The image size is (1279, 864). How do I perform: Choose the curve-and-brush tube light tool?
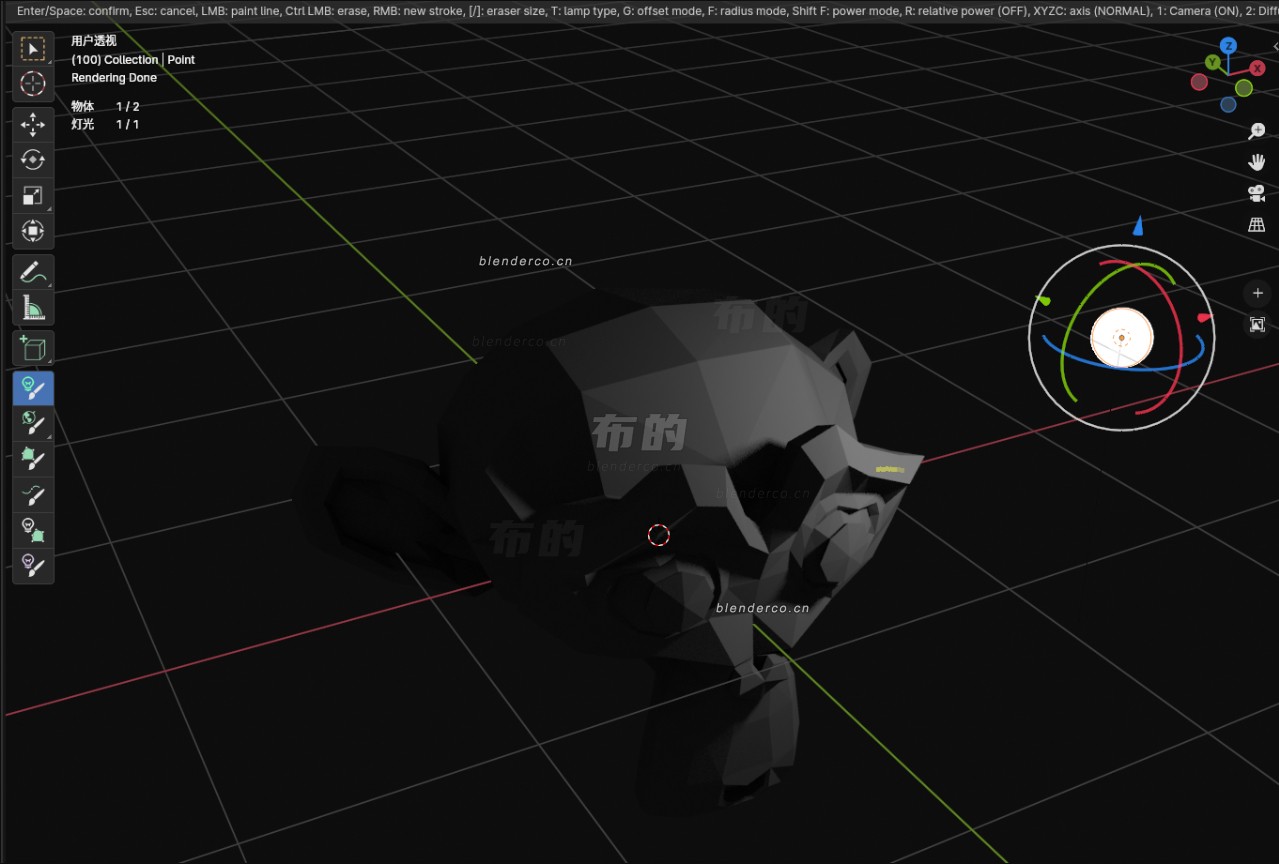pos(33,495)
